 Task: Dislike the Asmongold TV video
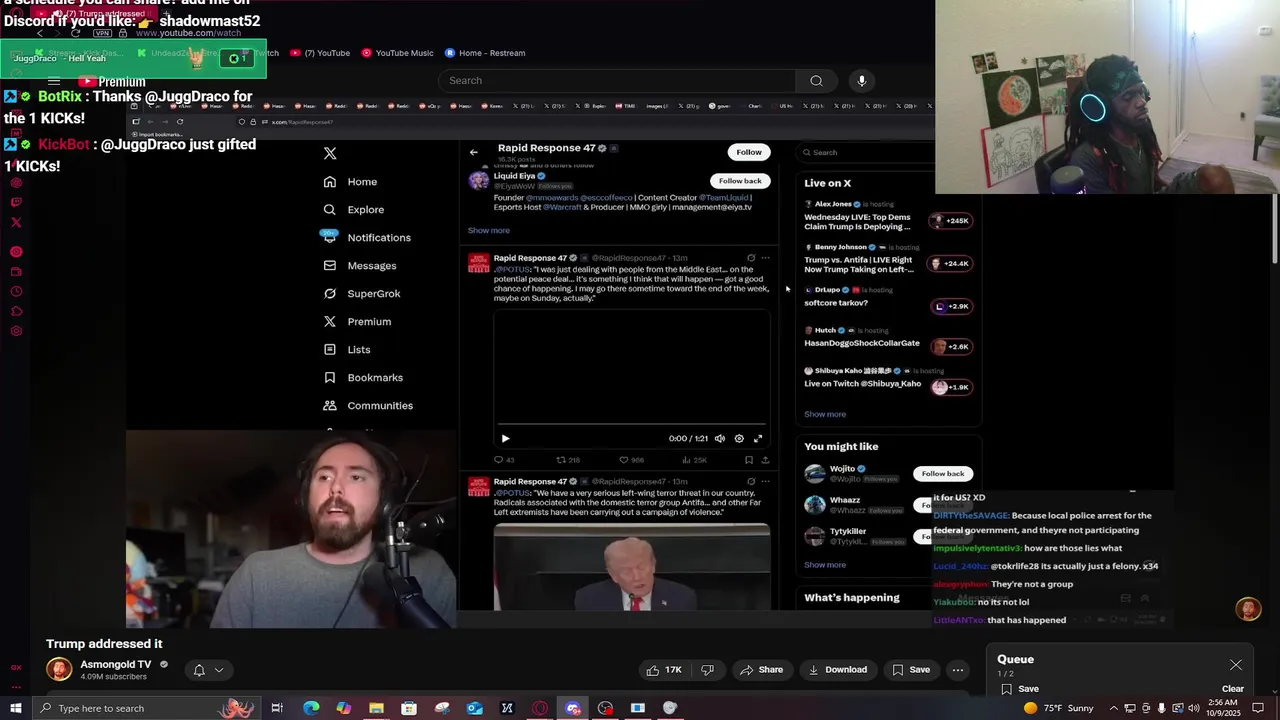[707, 670]
